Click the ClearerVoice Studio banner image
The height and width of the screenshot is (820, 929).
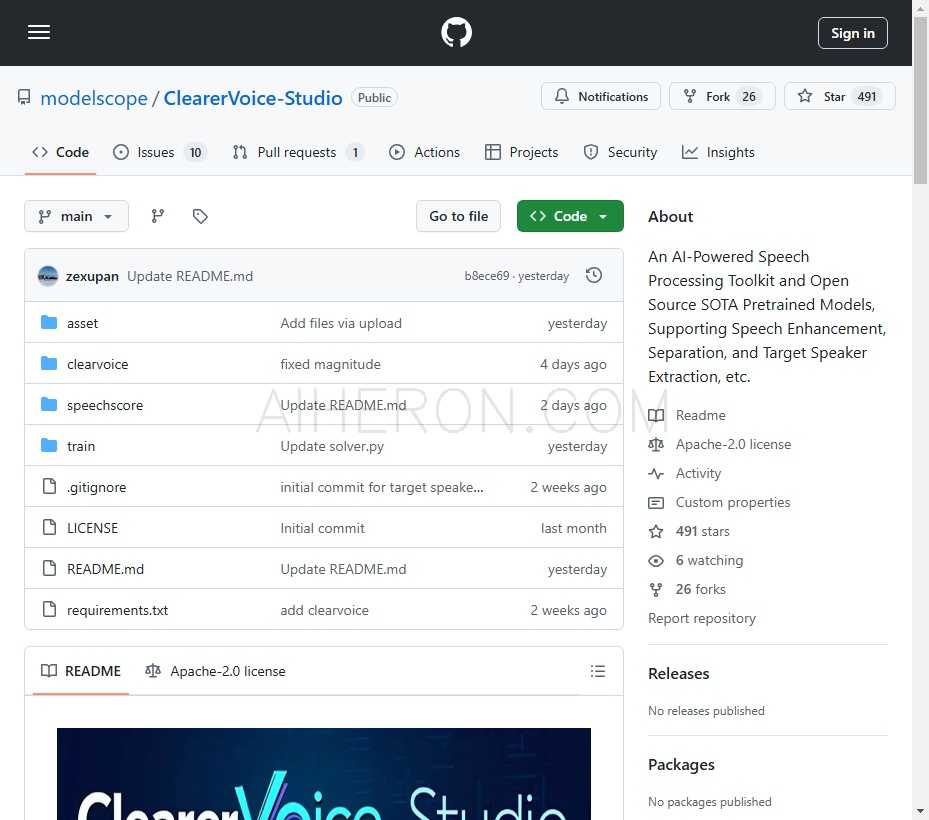pyautogui.click(x=323, y=774)
